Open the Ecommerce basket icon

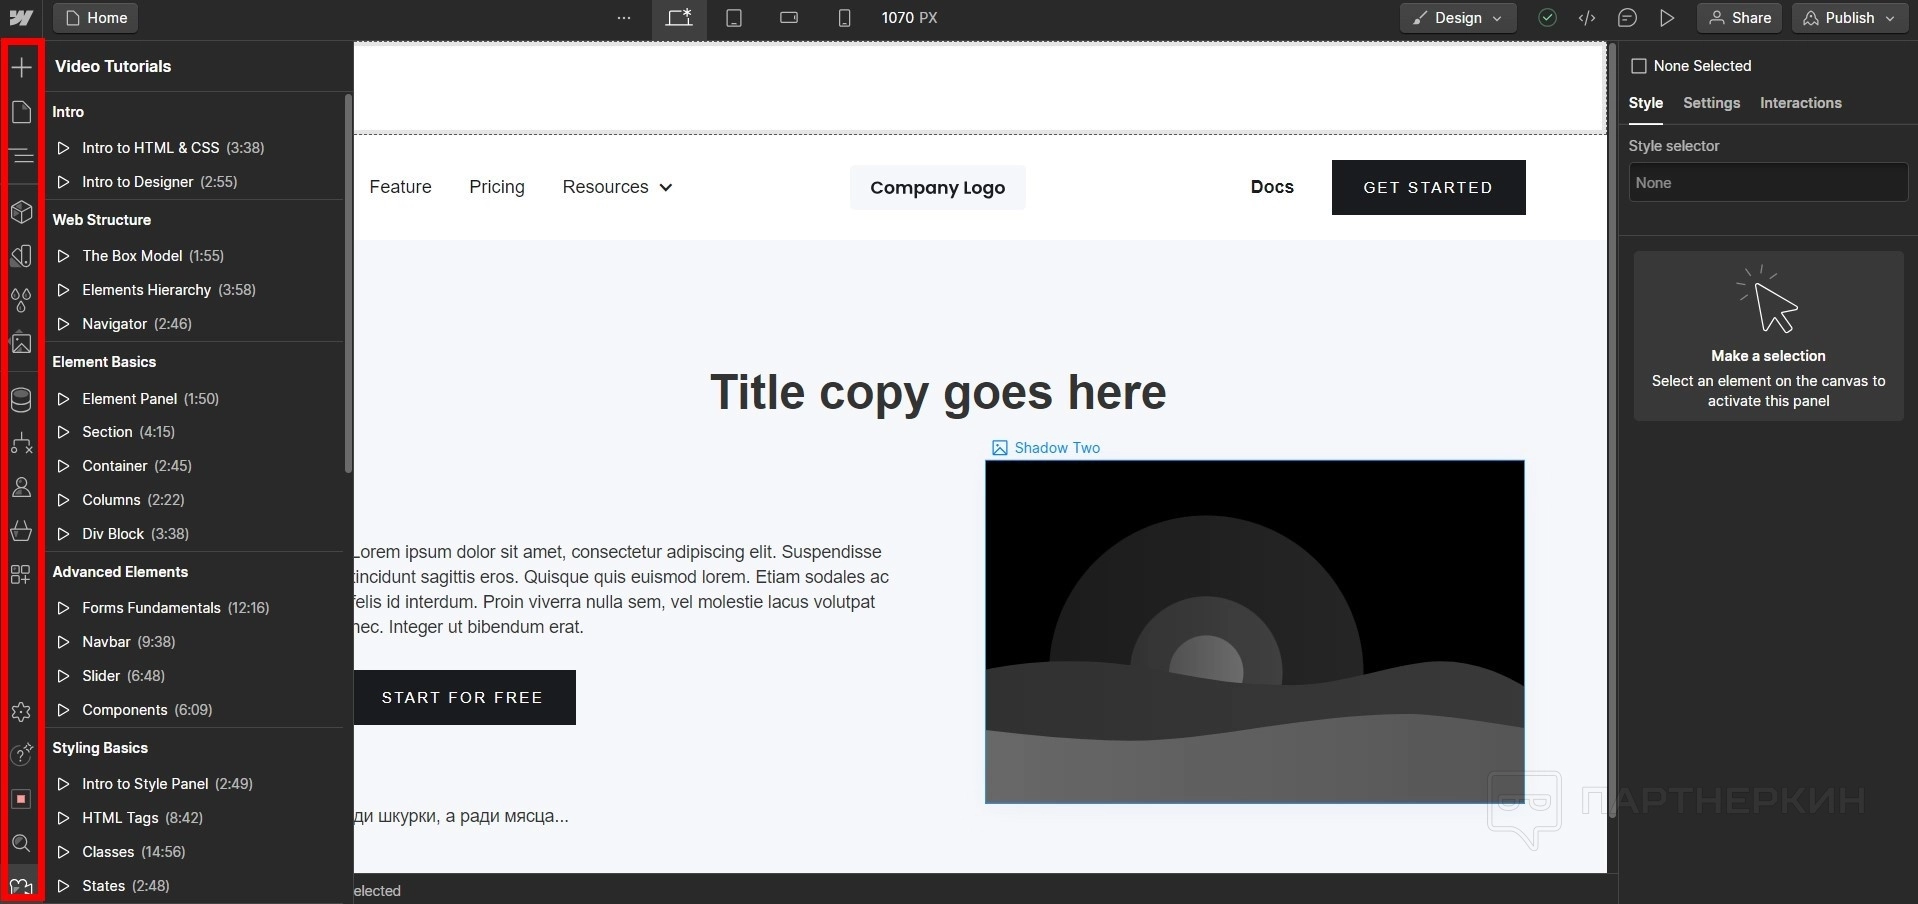click(x=21, y=530)
